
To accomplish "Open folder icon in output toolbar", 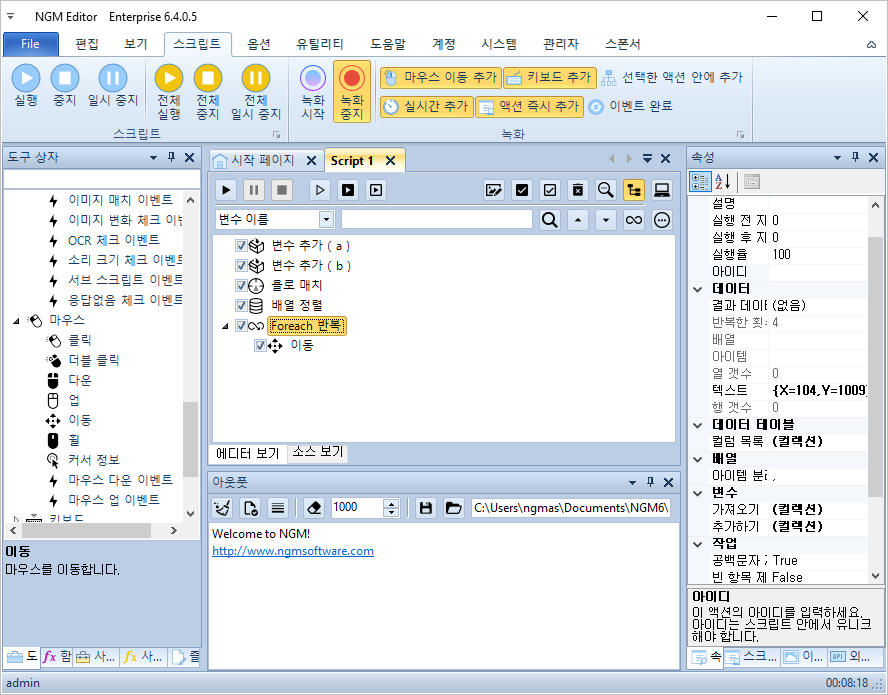I will [x=453, y=508].
